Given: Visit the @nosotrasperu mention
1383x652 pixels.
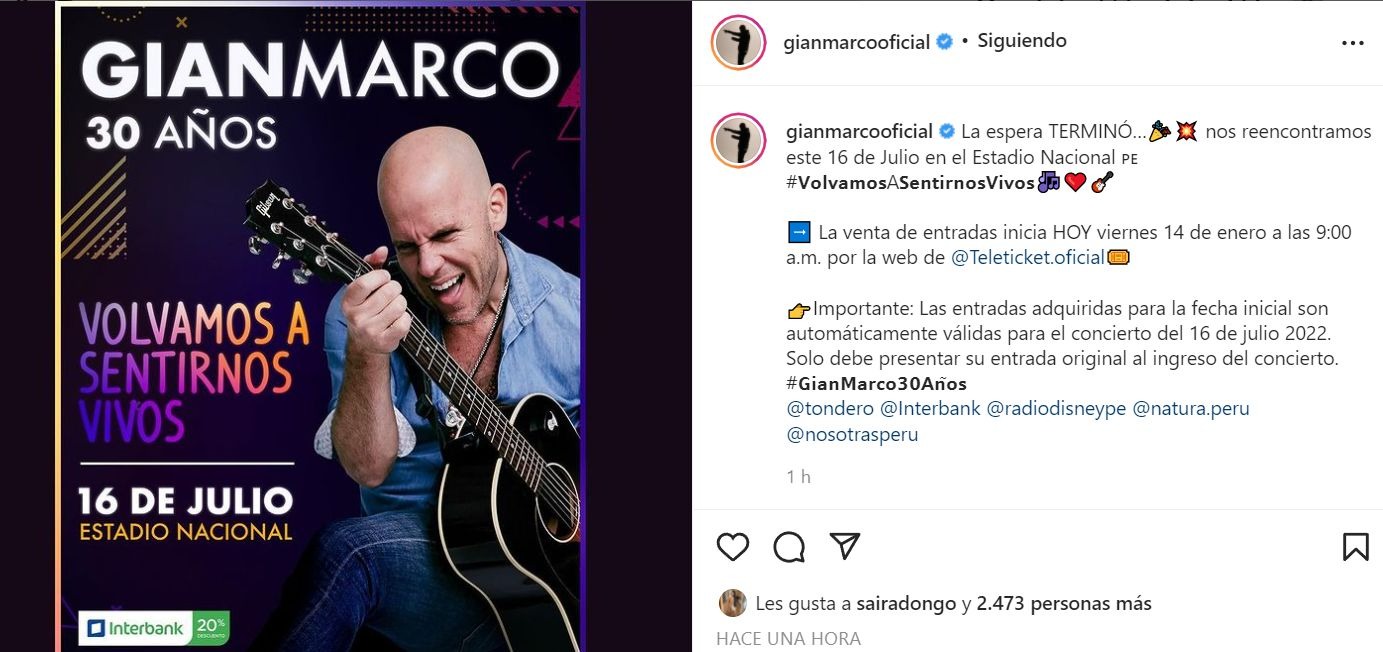Looking at the screenshot, I should pos(852,435).
